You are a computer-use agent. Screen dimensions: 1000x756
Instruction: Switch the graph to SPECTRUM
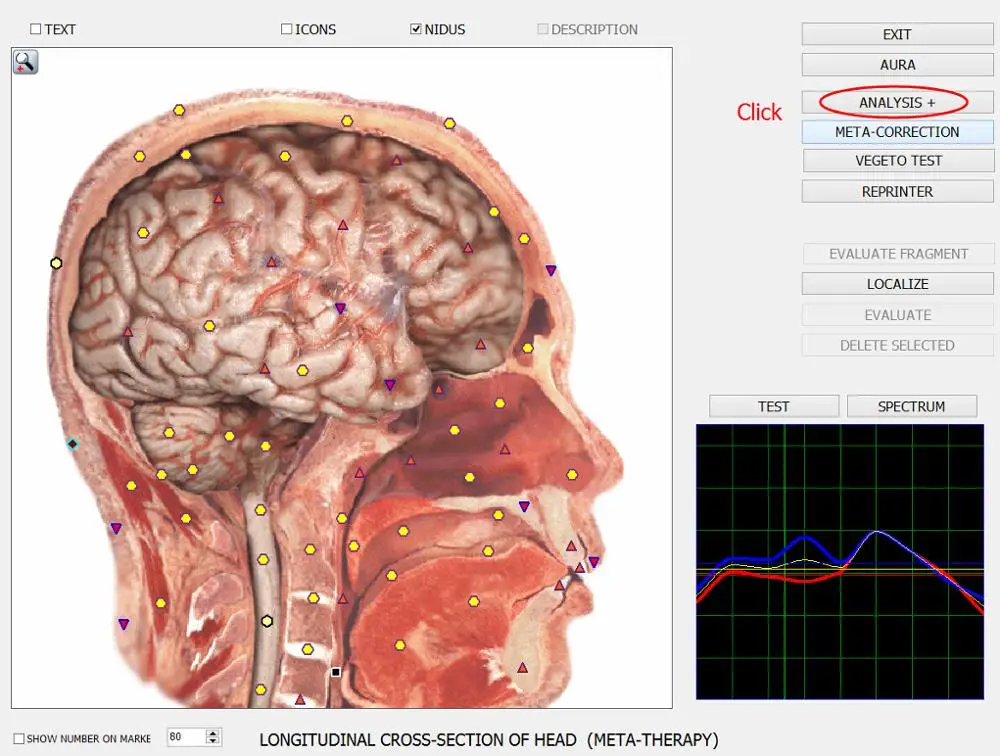pos(911,407)
